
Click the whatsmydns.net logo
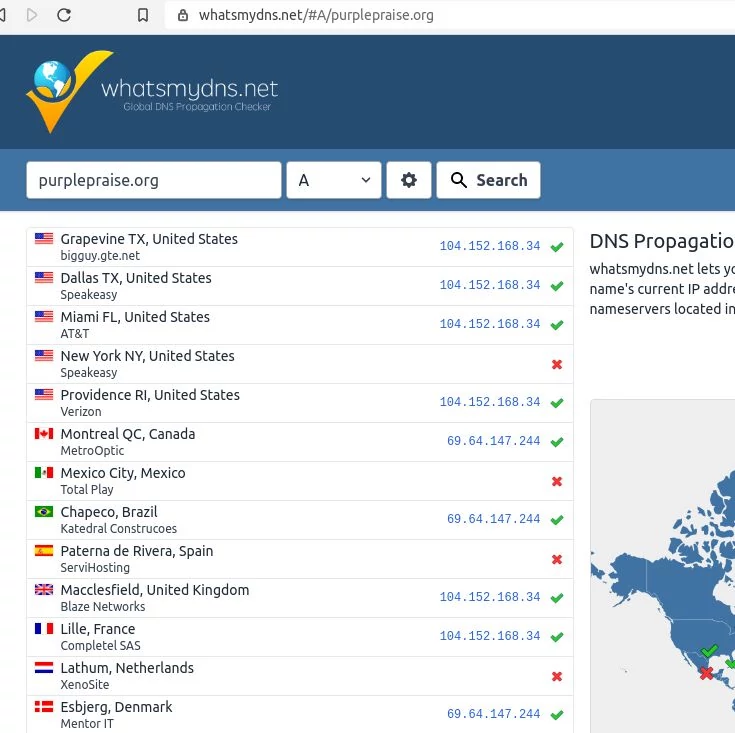click(152, 92)
